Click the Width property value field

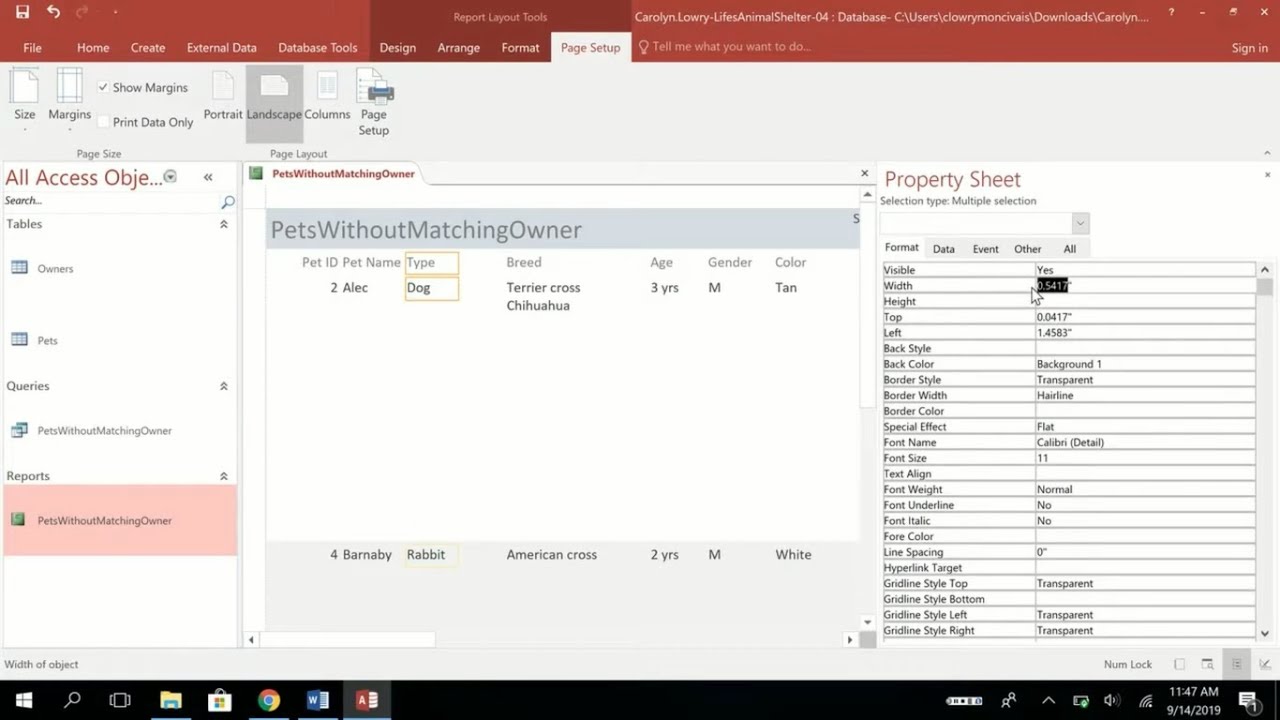click(x=1145, y=286)
